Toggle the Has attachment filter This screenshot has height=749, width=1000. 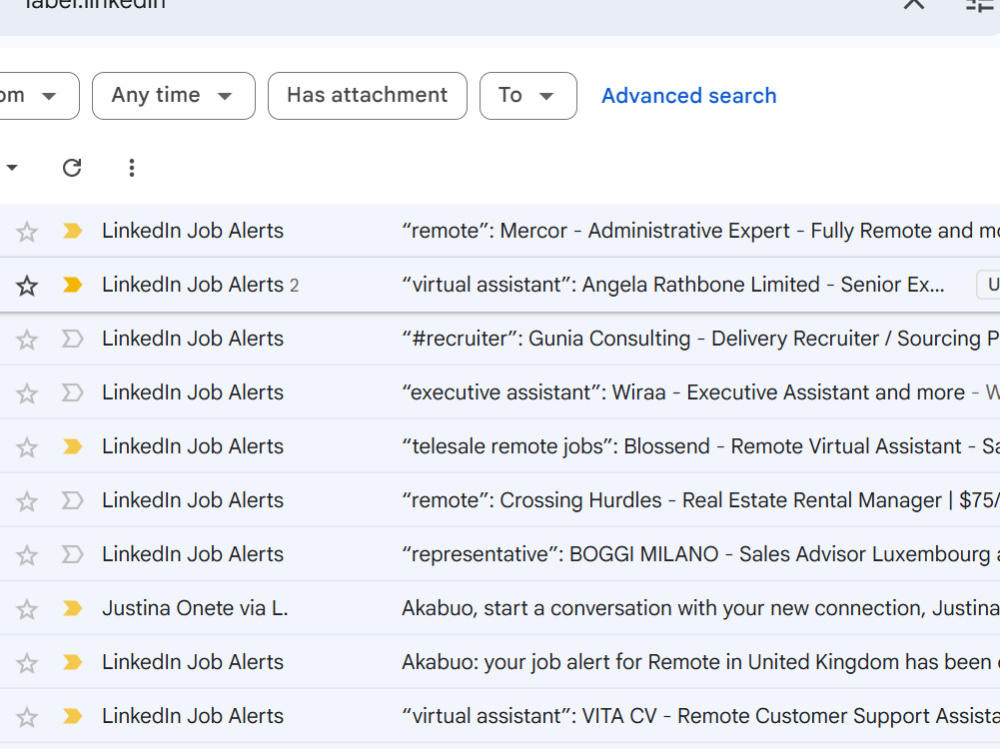(x=367, y=96)
